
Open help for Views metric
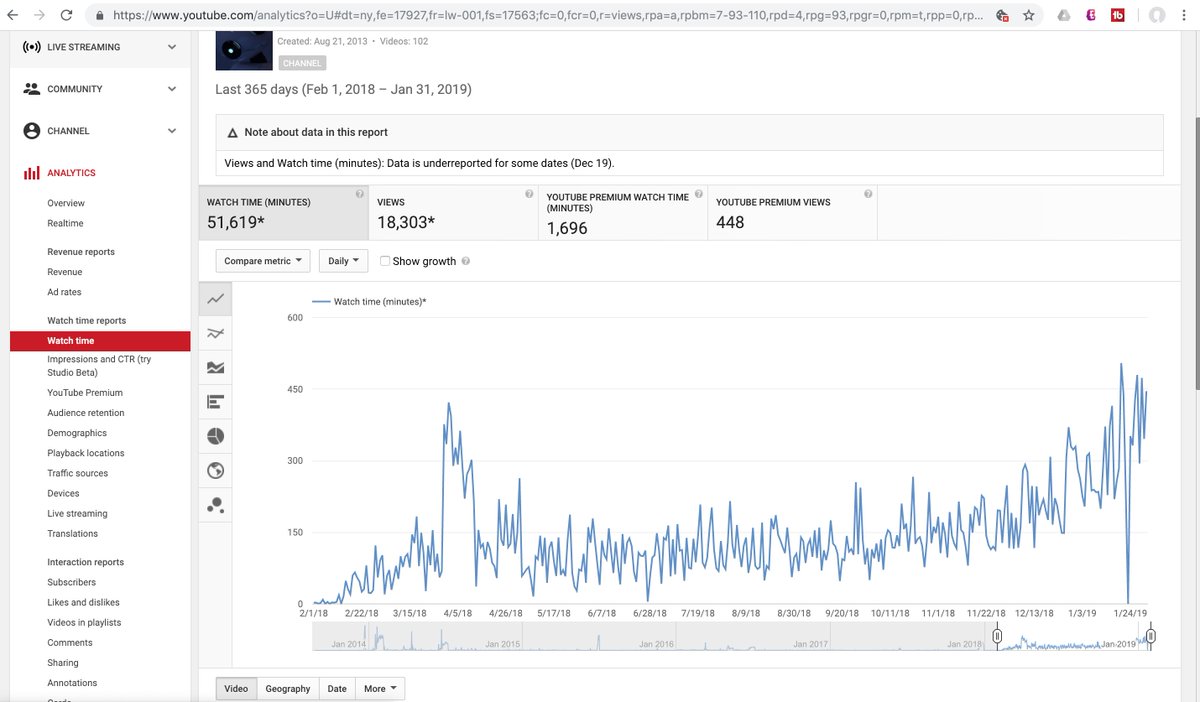pyautogui.click(x=529, y=194)
